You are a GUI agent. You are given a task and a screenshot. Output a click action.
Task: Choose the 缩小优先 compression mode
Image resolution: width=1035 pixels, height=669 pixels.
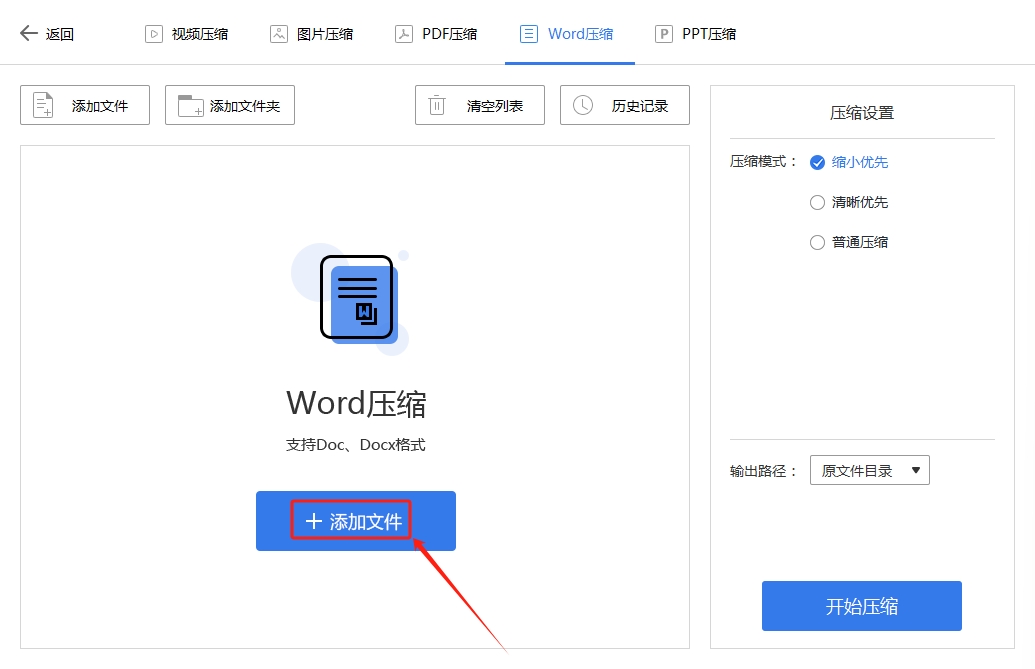point(849,162)
